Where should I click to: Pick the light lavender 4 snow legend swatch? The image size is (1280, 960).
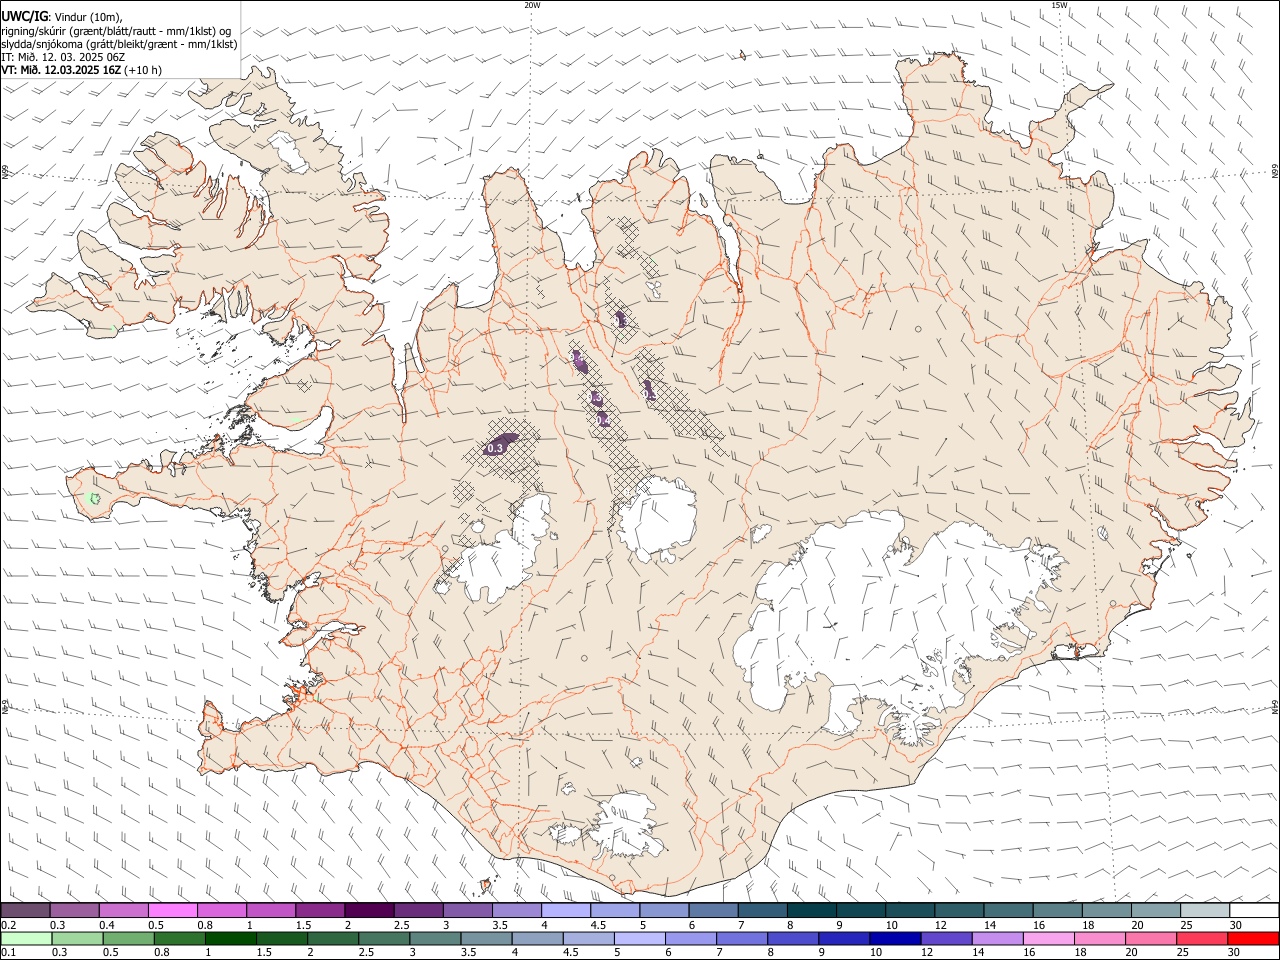click(x=566, y=911)
